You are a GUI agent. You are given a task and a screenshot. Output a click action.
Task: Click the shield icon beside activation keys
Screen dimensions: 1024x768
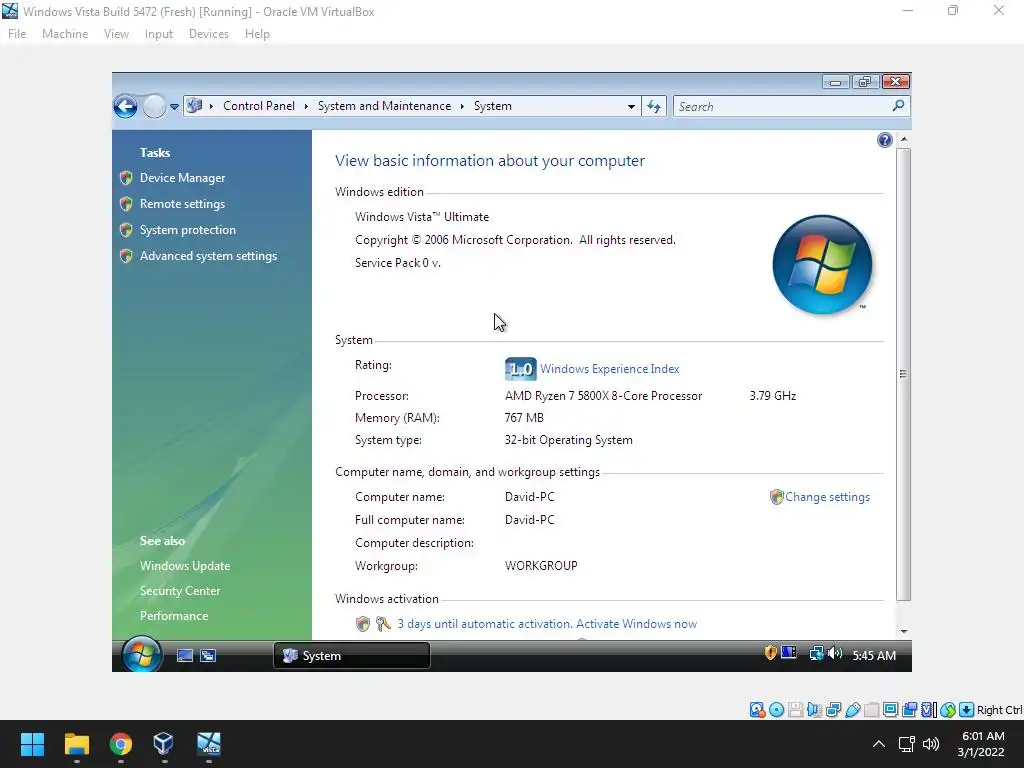[x=362, y=624]
